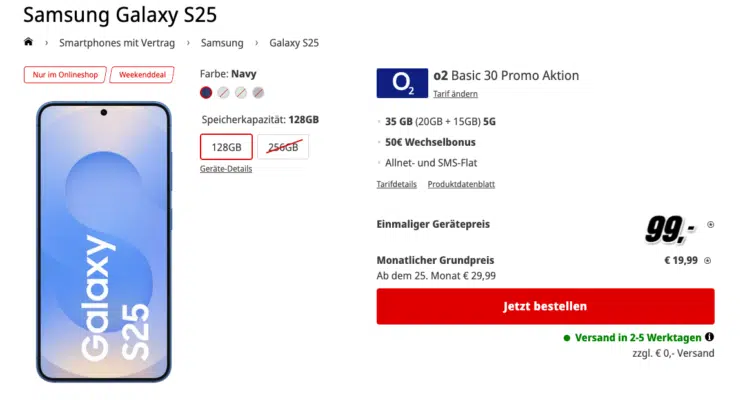Choose crossed-out 256GB storage option
Viewport: 743px width, 400px height.
(283, 147)
